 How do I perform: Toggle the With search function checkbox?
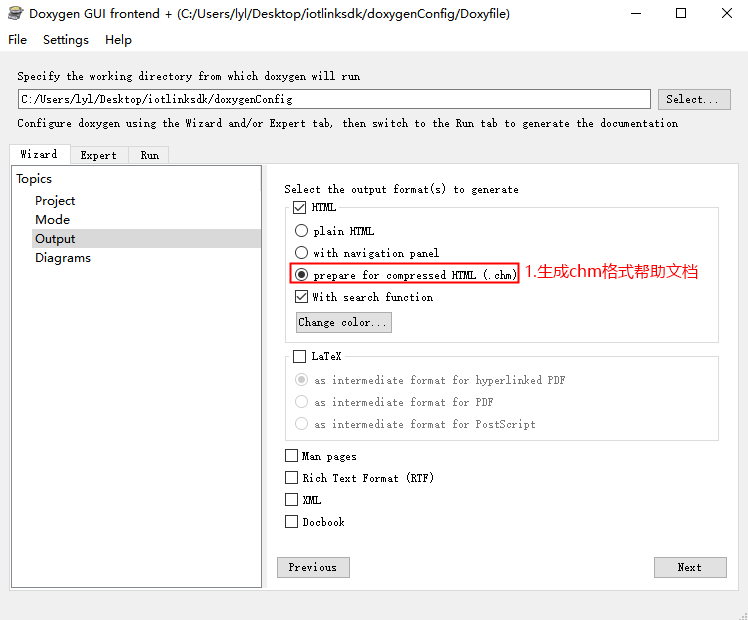(x=301, y=297)
